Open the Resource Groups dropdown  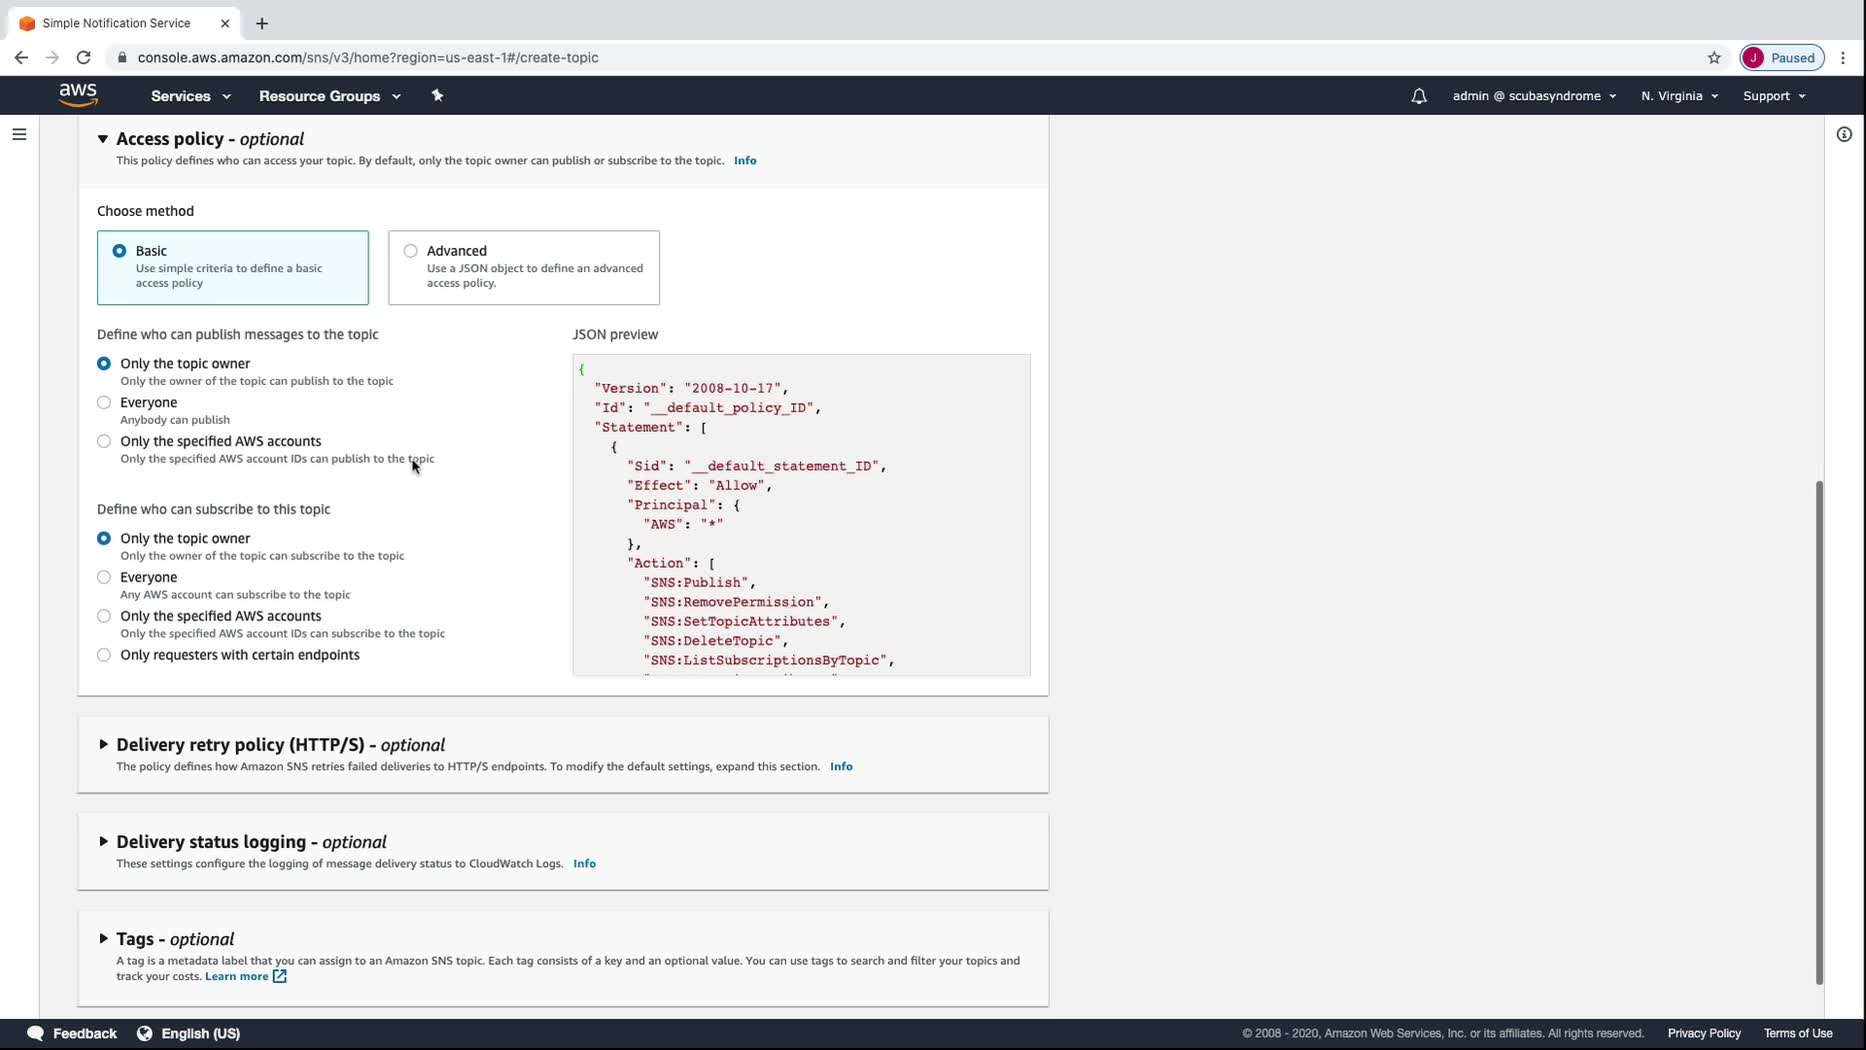[330, 96]
